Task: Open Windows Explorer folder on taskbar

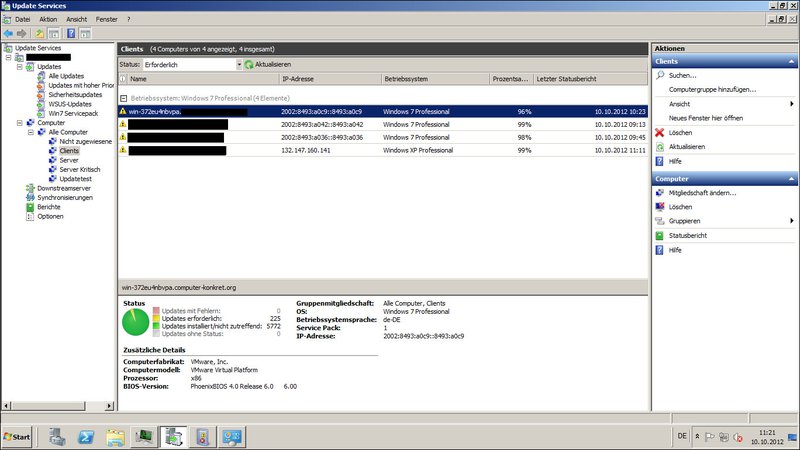Action: [115, 437]
